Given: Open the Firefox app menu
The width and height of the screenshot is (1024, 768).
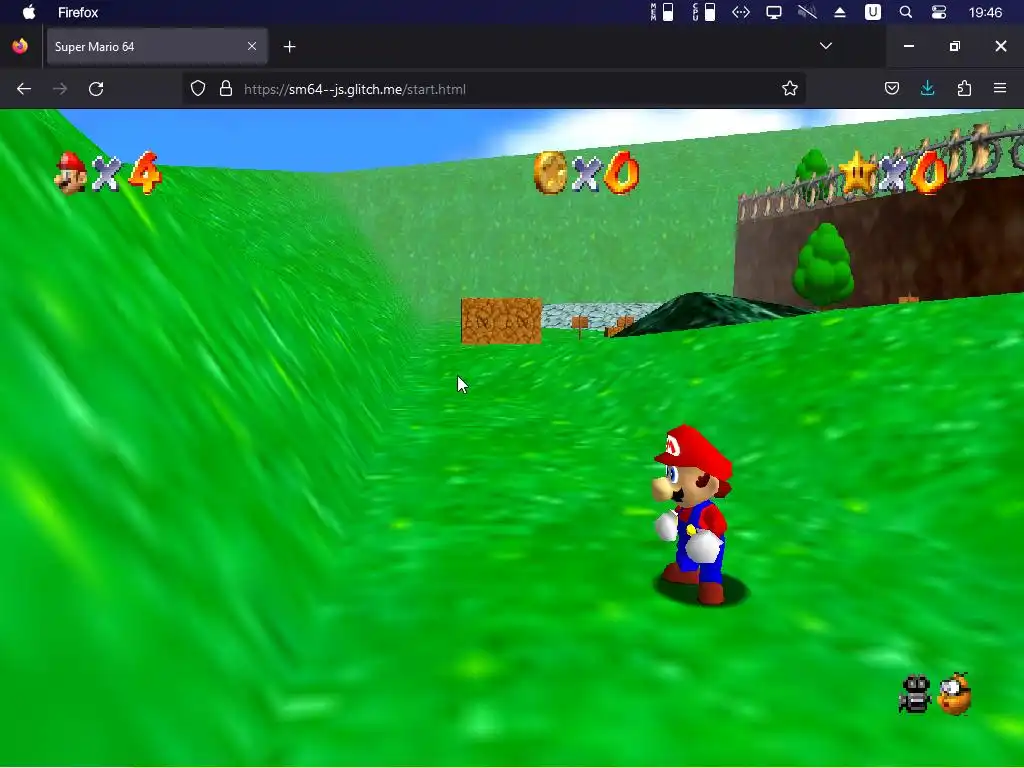Looking at the screenshot, I should pos(78,12).
